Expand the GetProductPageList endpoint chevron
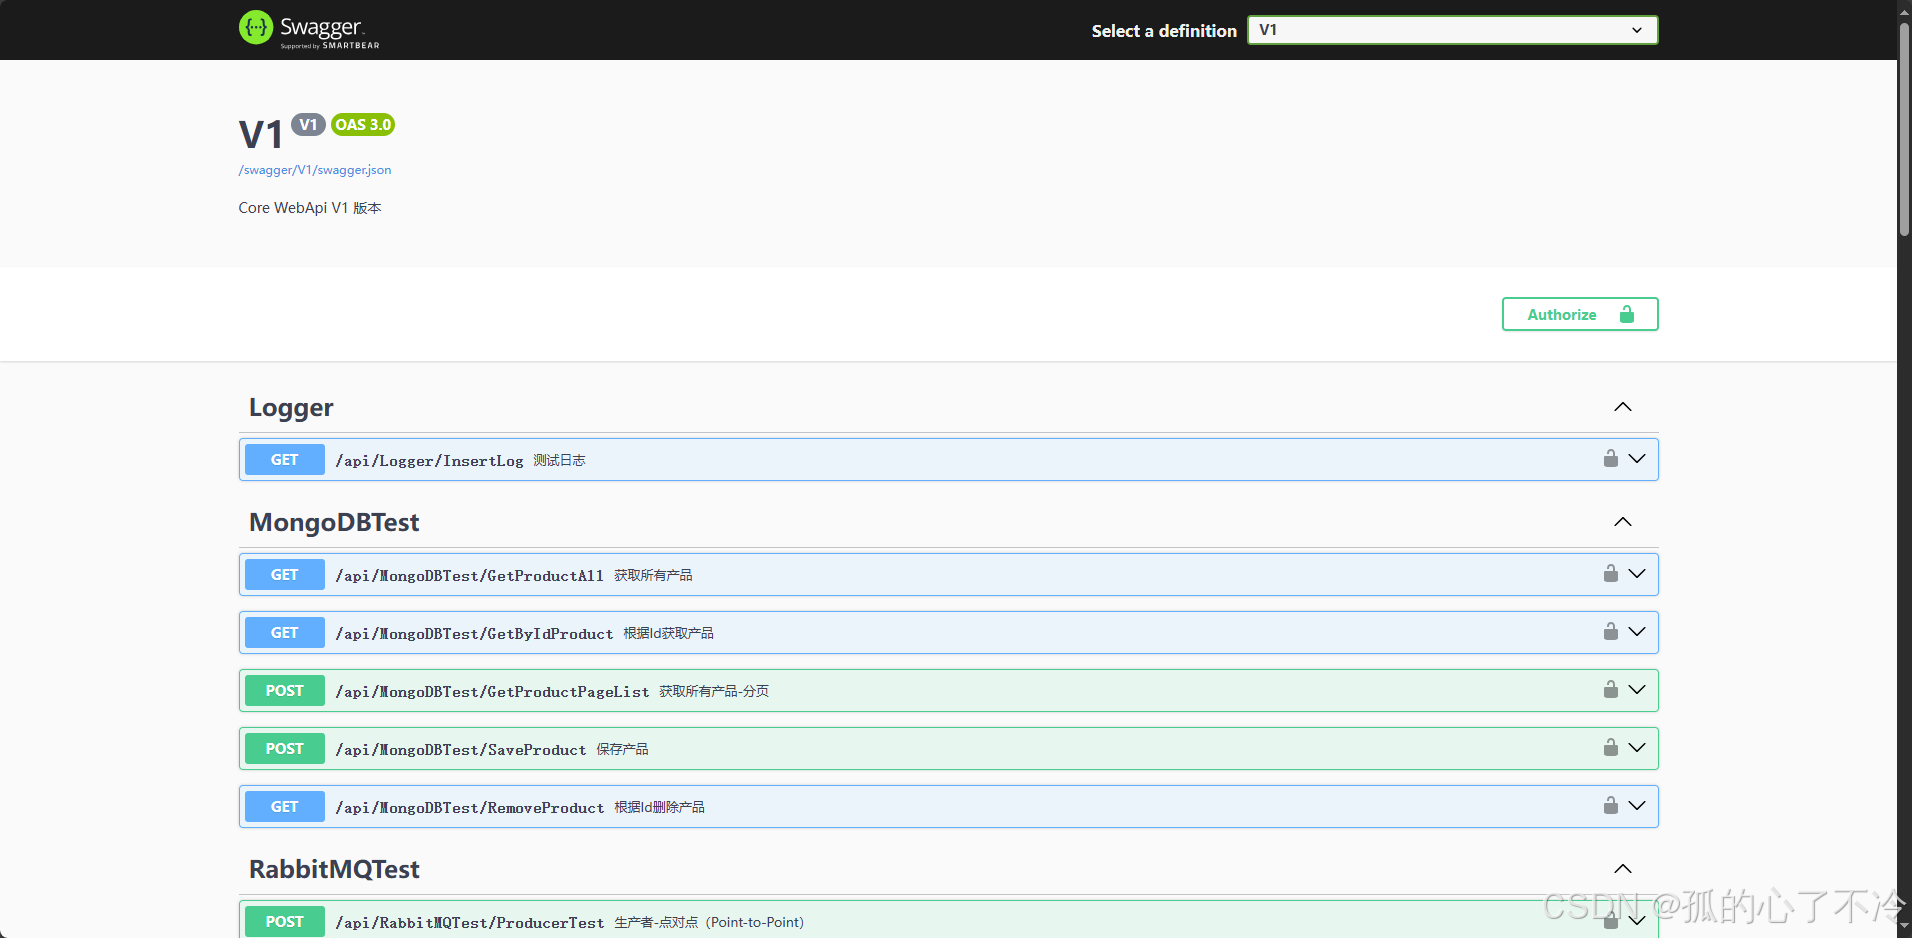The width and height of the screenshot is (1912, 938). (x=1637, y=690)
